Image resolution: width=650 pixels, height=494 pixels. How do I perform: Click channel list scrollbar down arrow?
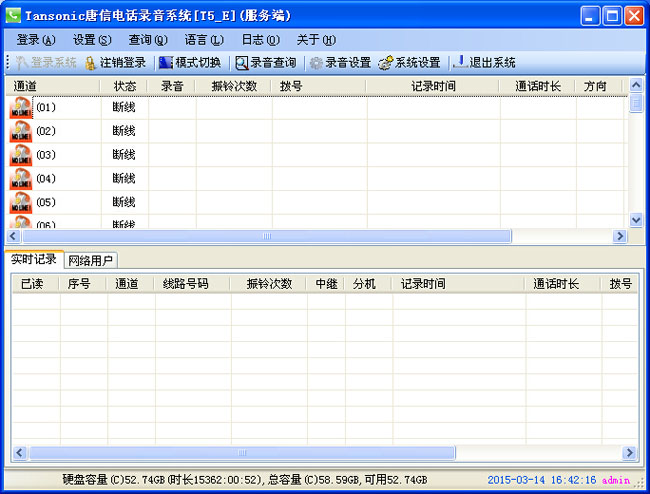tap(636, 220)
